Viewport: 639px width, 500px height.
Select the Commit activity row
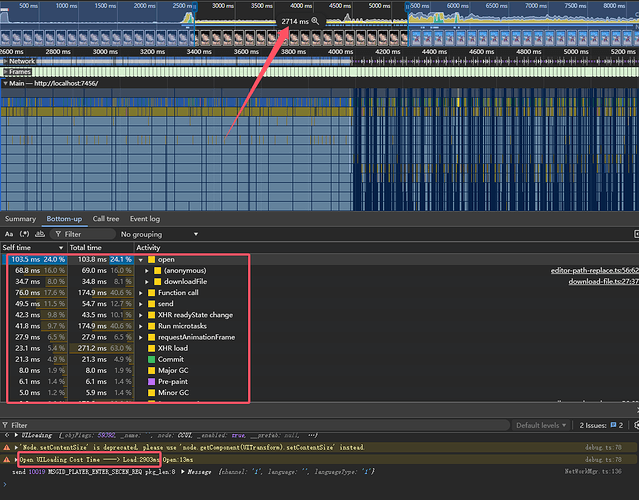tap(320, 359)
